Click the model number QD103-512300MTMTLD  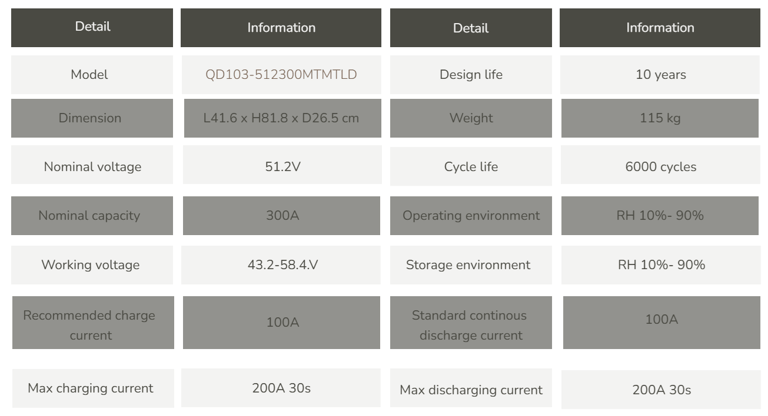tap(281, 74)
